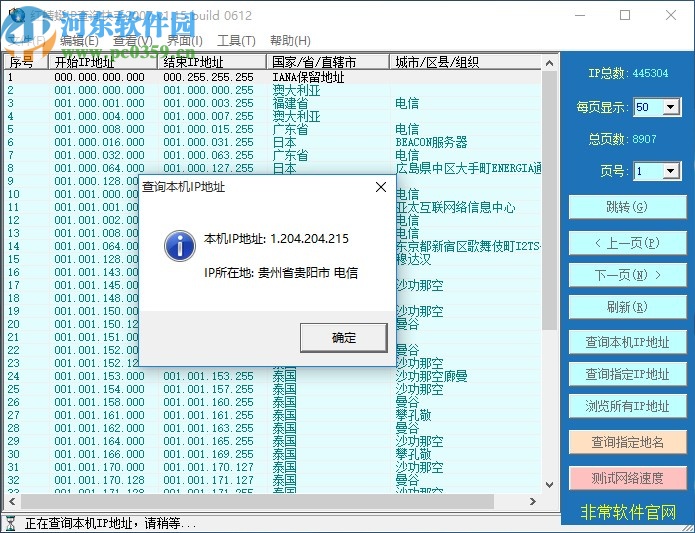Click the status bar text 正在查询本机IP地址
The width and height of the screenshot is (695, 533).
click(110, 524)
